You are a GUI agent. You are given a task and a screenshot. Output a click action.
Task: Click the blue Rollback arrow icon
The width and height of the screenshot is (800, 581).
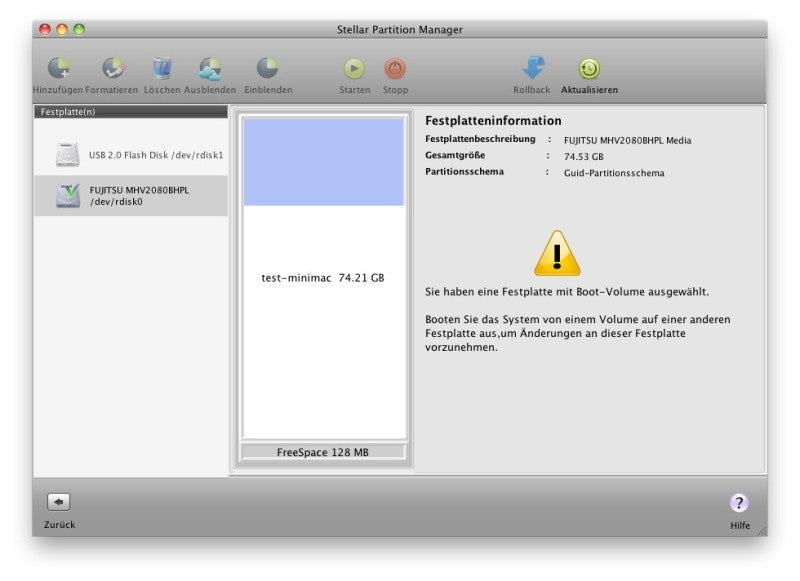point(533,67)
